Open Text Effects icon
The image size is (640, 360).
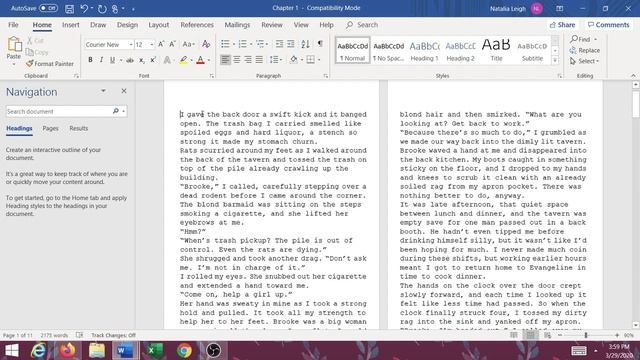[x=167, y=60]
